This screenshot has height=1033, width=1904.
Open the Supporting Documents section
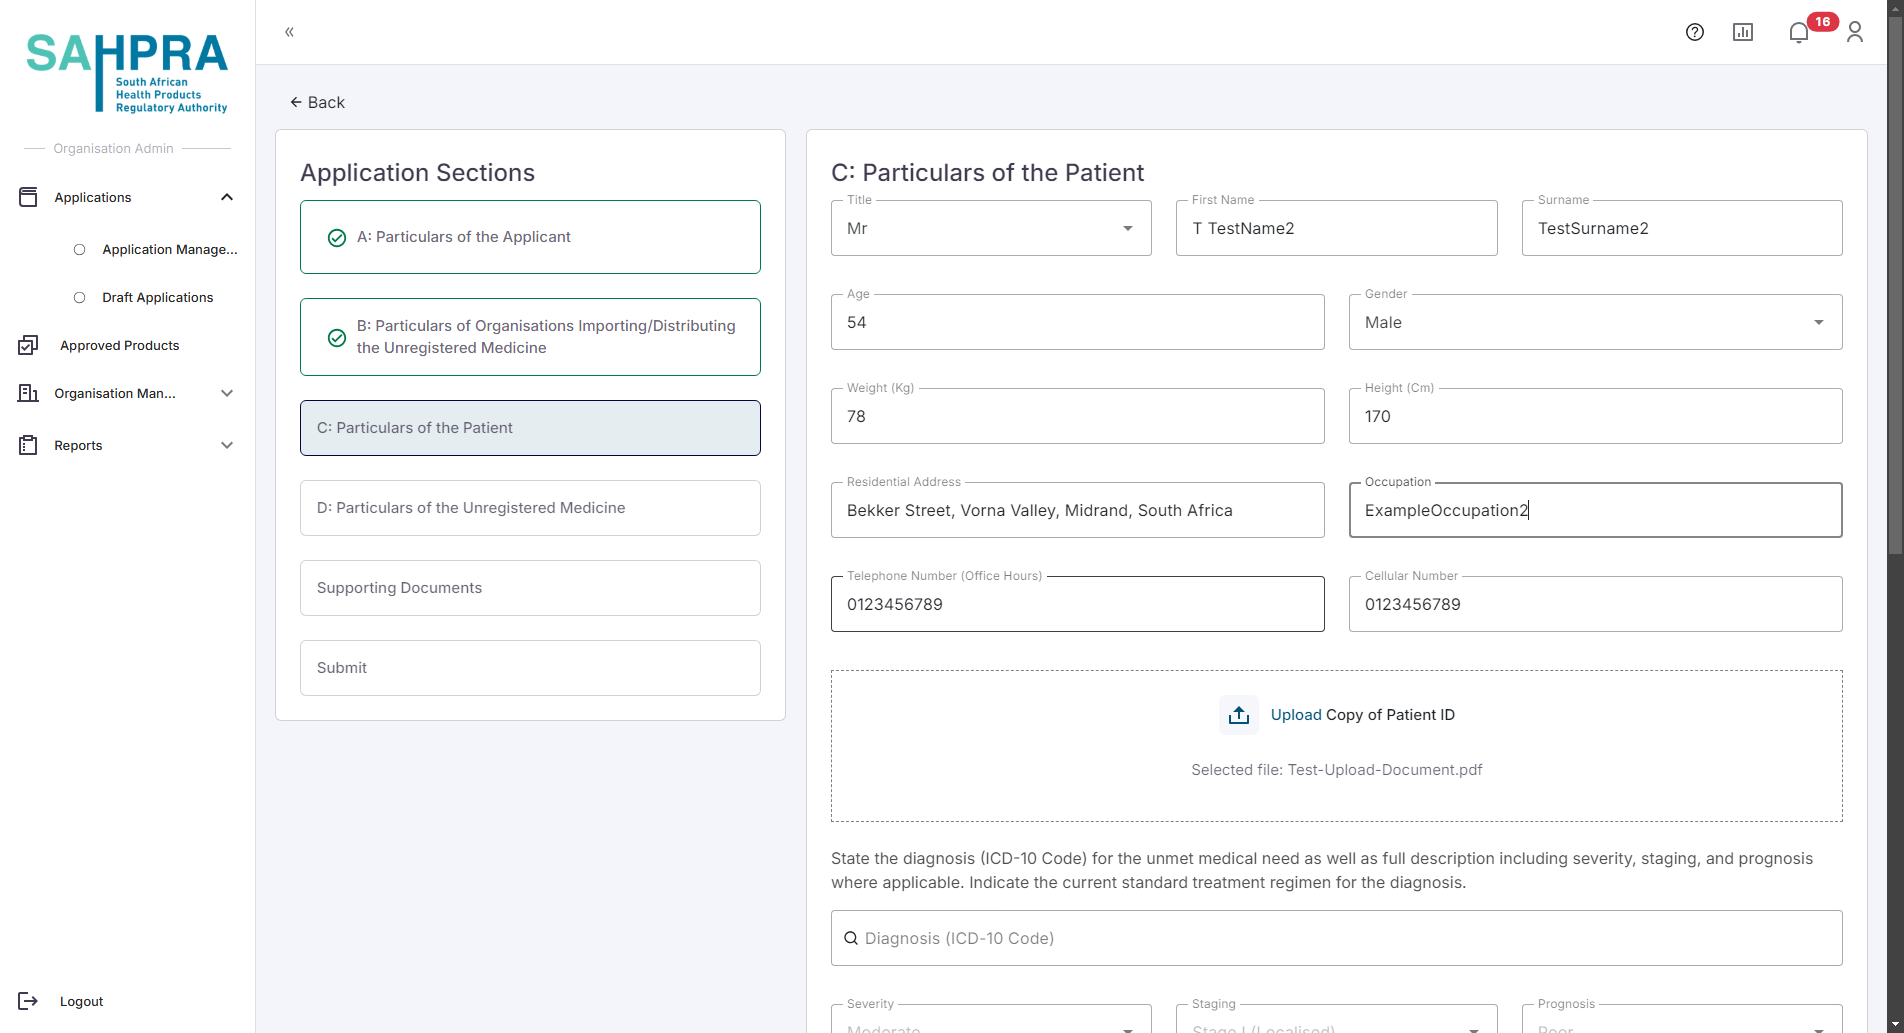[530, 588]
